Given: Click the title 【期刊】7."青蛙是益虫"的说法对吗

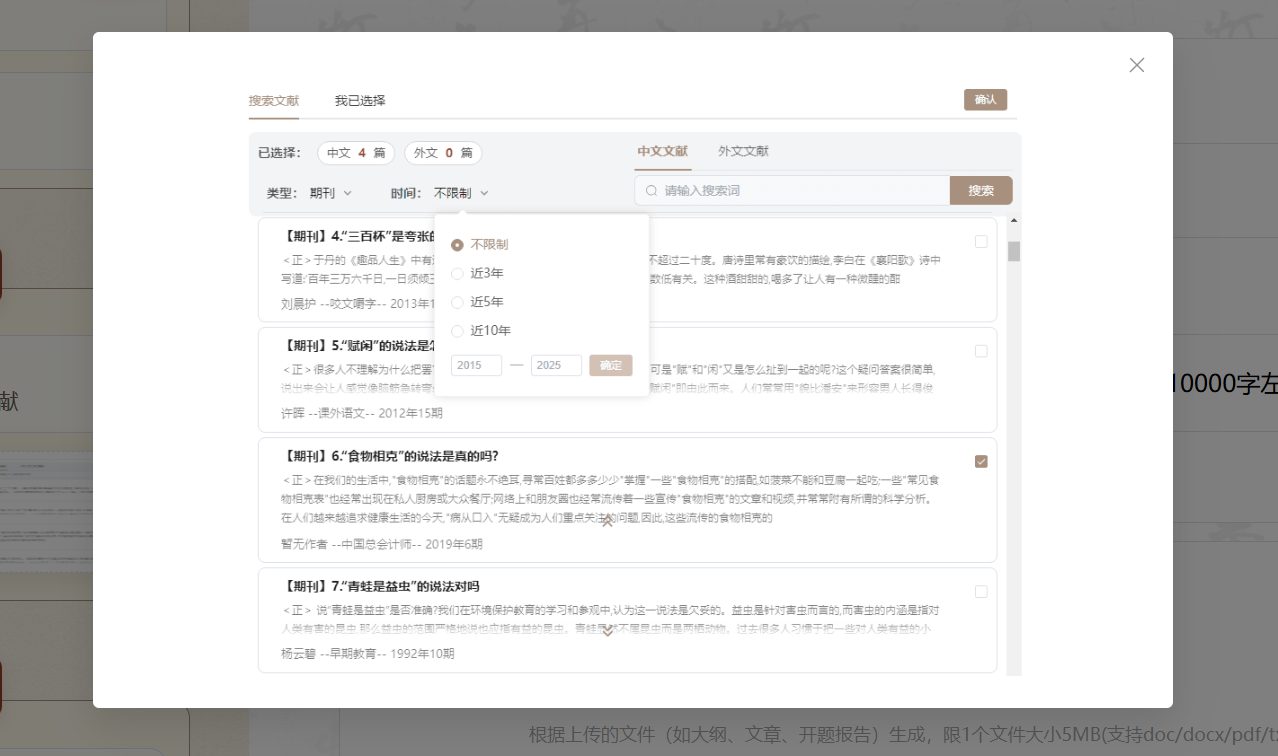Looking at the screenshot, I should click(381, 586).
